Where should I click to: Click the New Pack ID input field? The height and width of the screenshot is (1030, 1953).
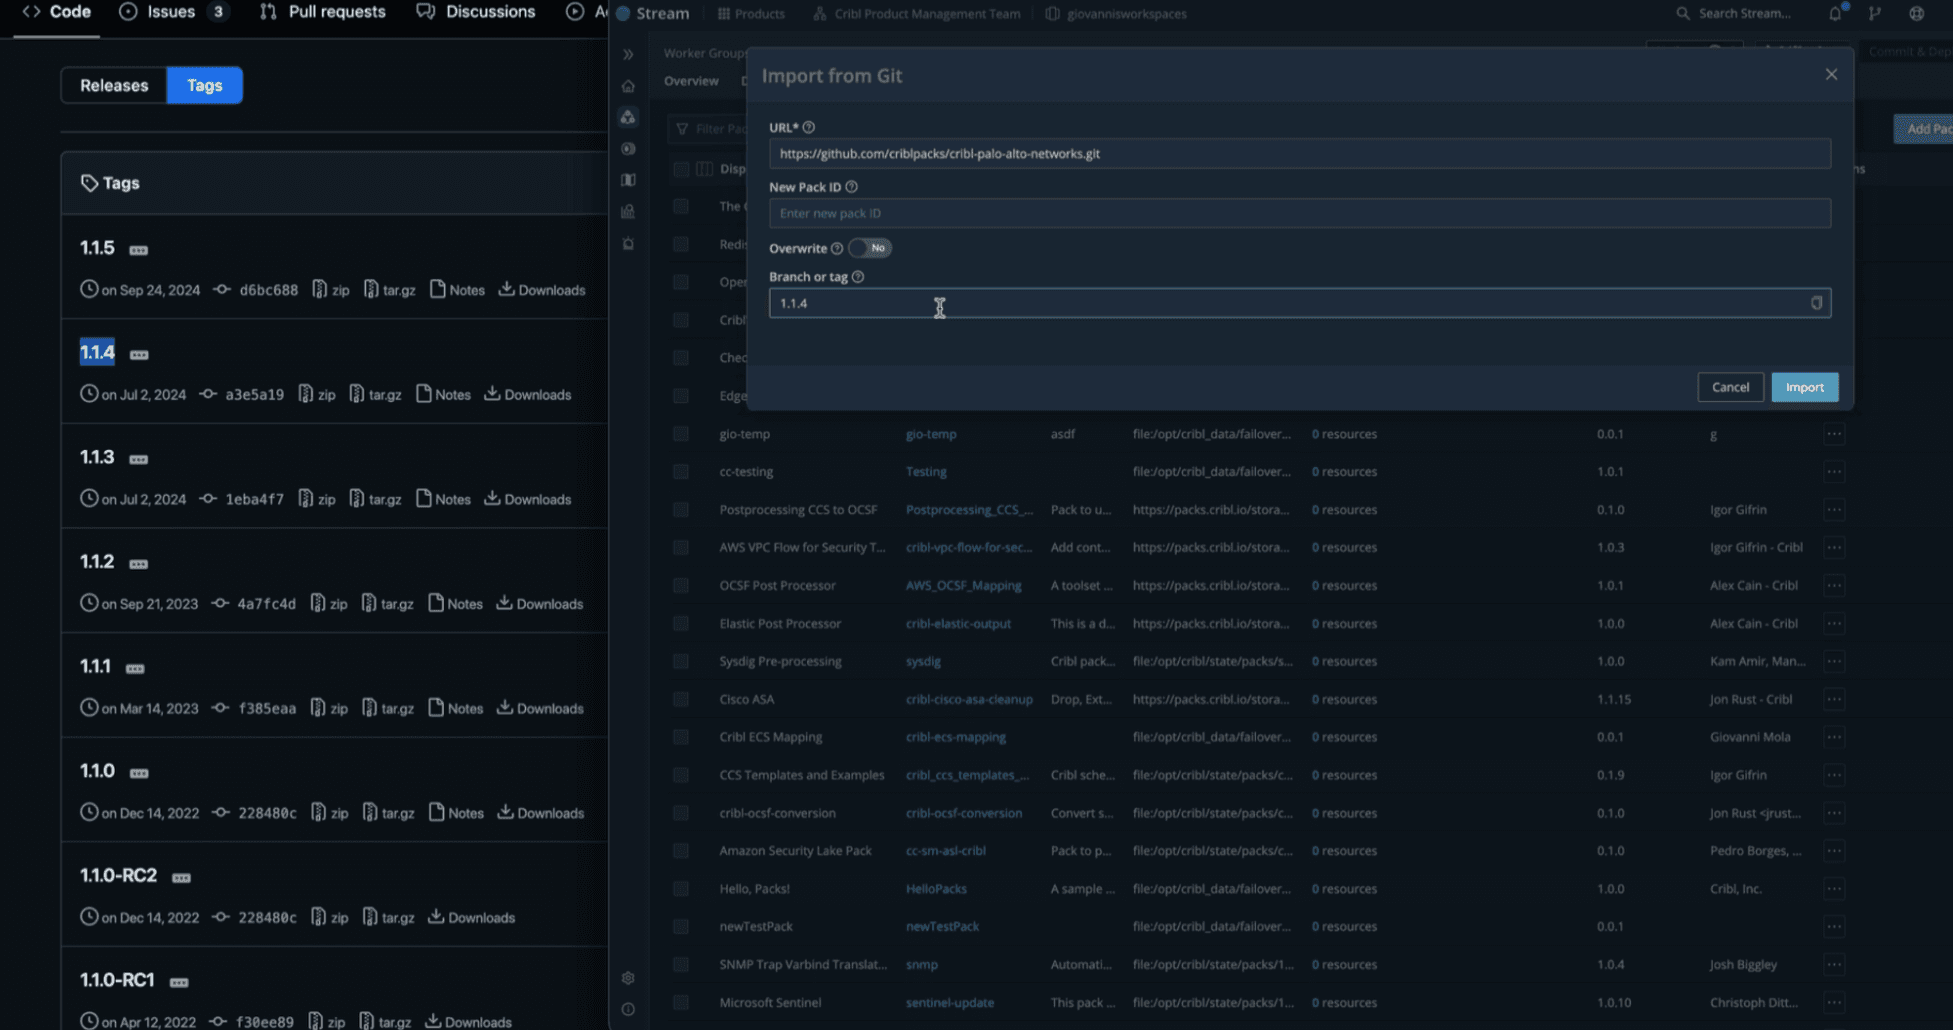[1299, 213]
